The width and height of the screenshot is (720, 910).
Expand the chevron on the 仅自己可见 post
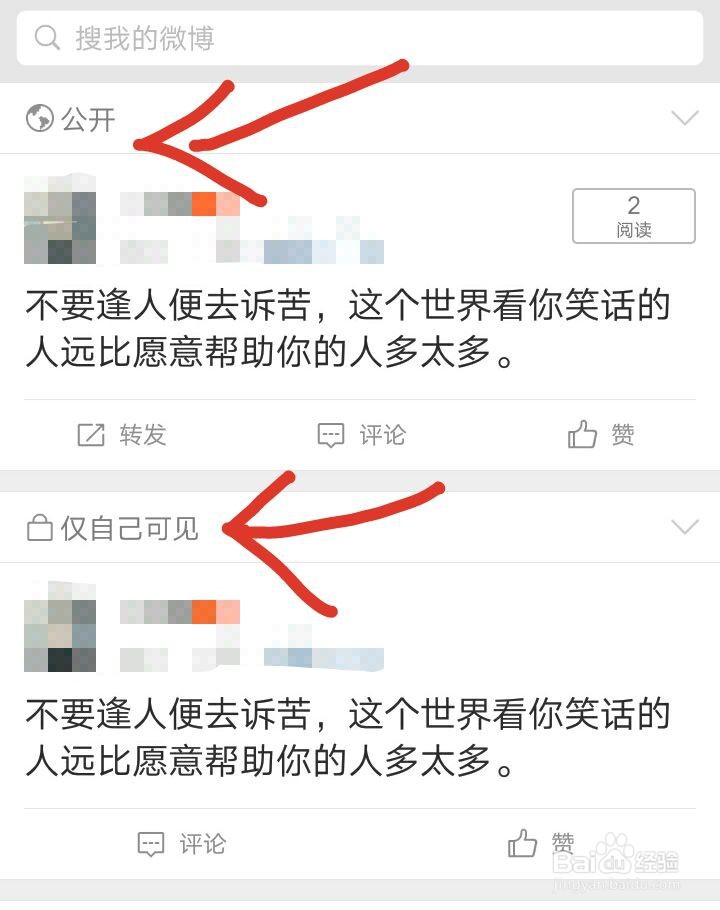(x=685, y=526)
